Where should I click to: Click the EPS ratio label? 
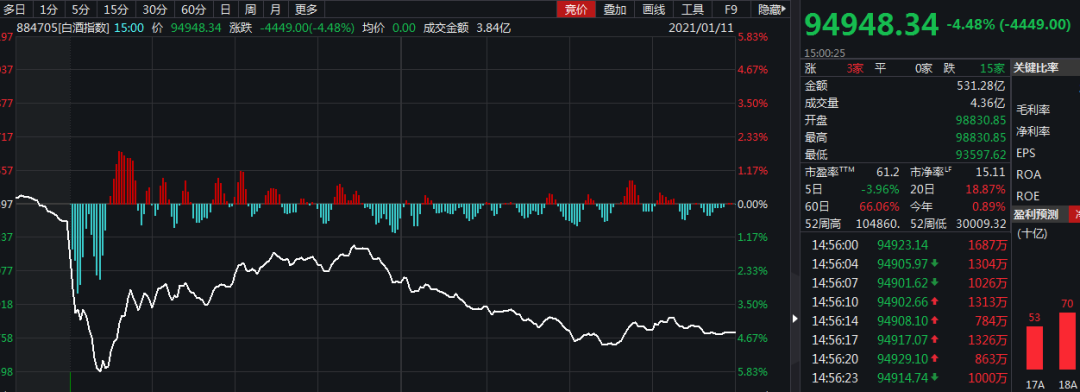(x=1026, y=153)
